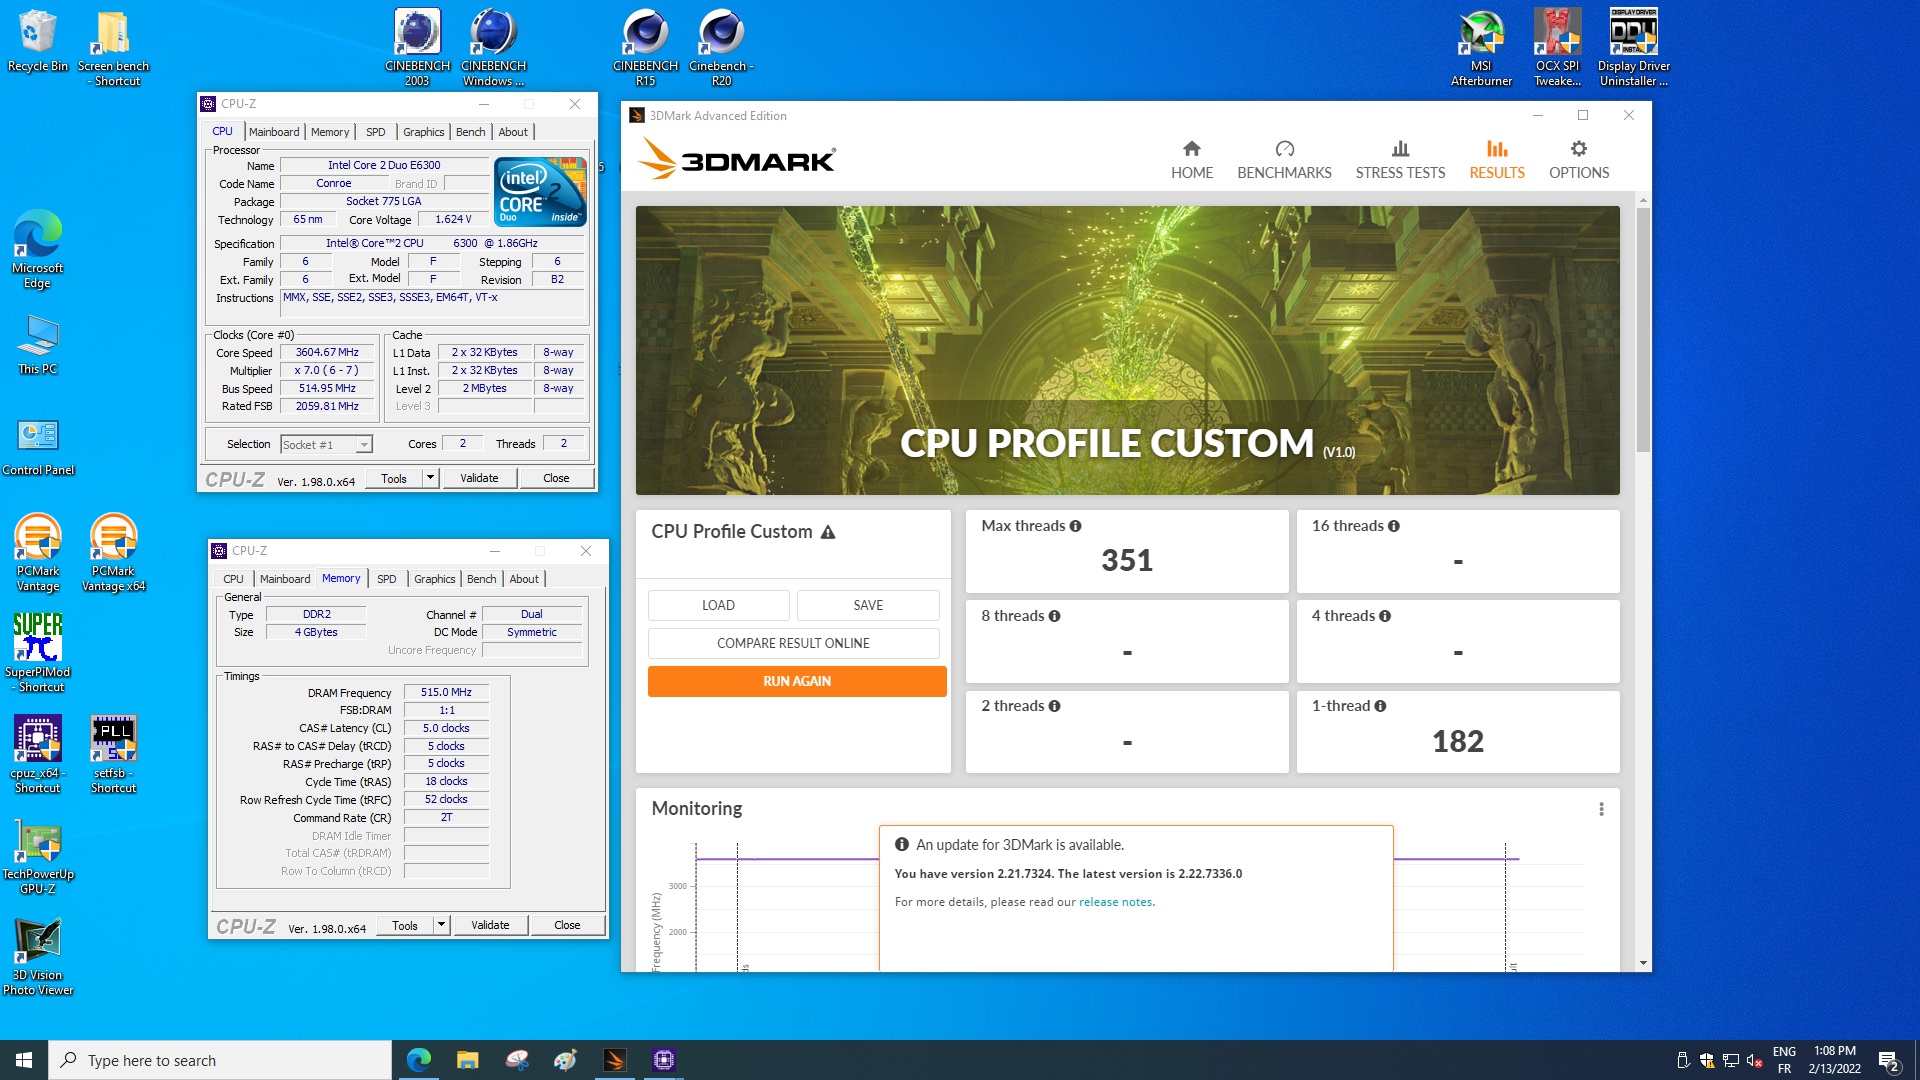Open OCX SPI Tweaker desktop icon
Image resolution: width=1920 pixels, height=1080 pixels.
click(x=1557, y=48)
